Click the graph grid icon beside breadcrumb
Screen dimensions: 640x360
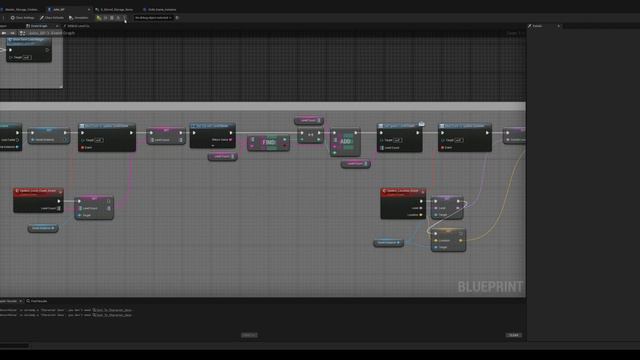pos(22,33)
